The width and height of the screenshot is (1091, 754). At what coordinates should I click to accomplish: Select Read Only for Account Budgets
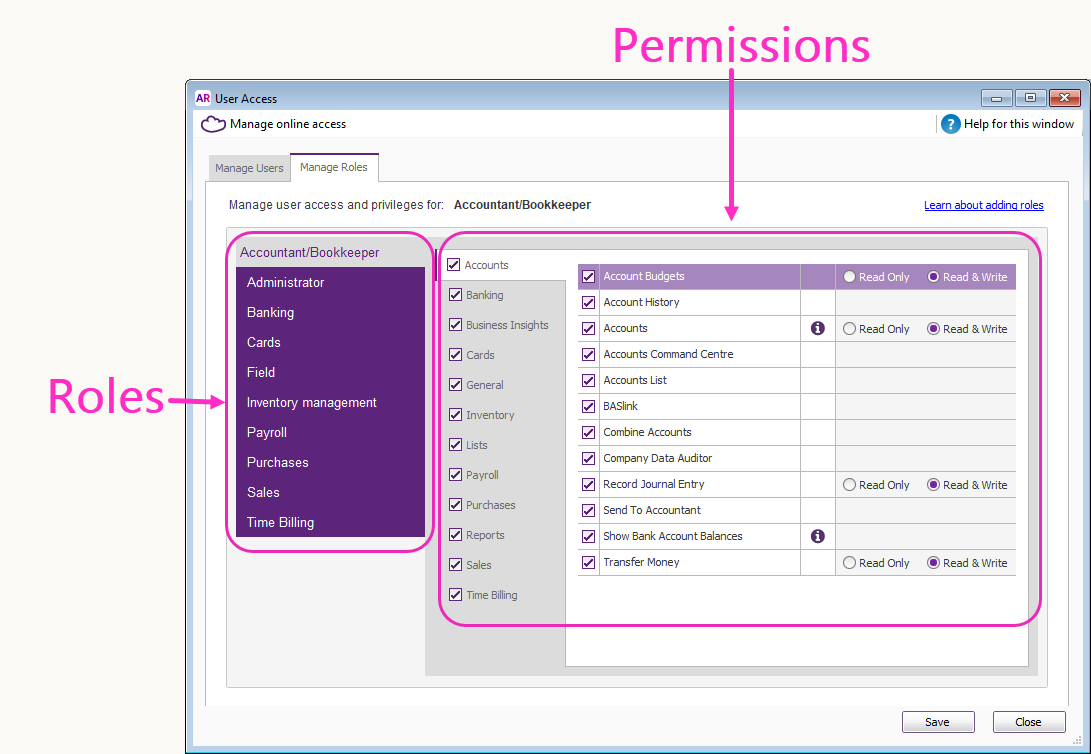(850, 277)
